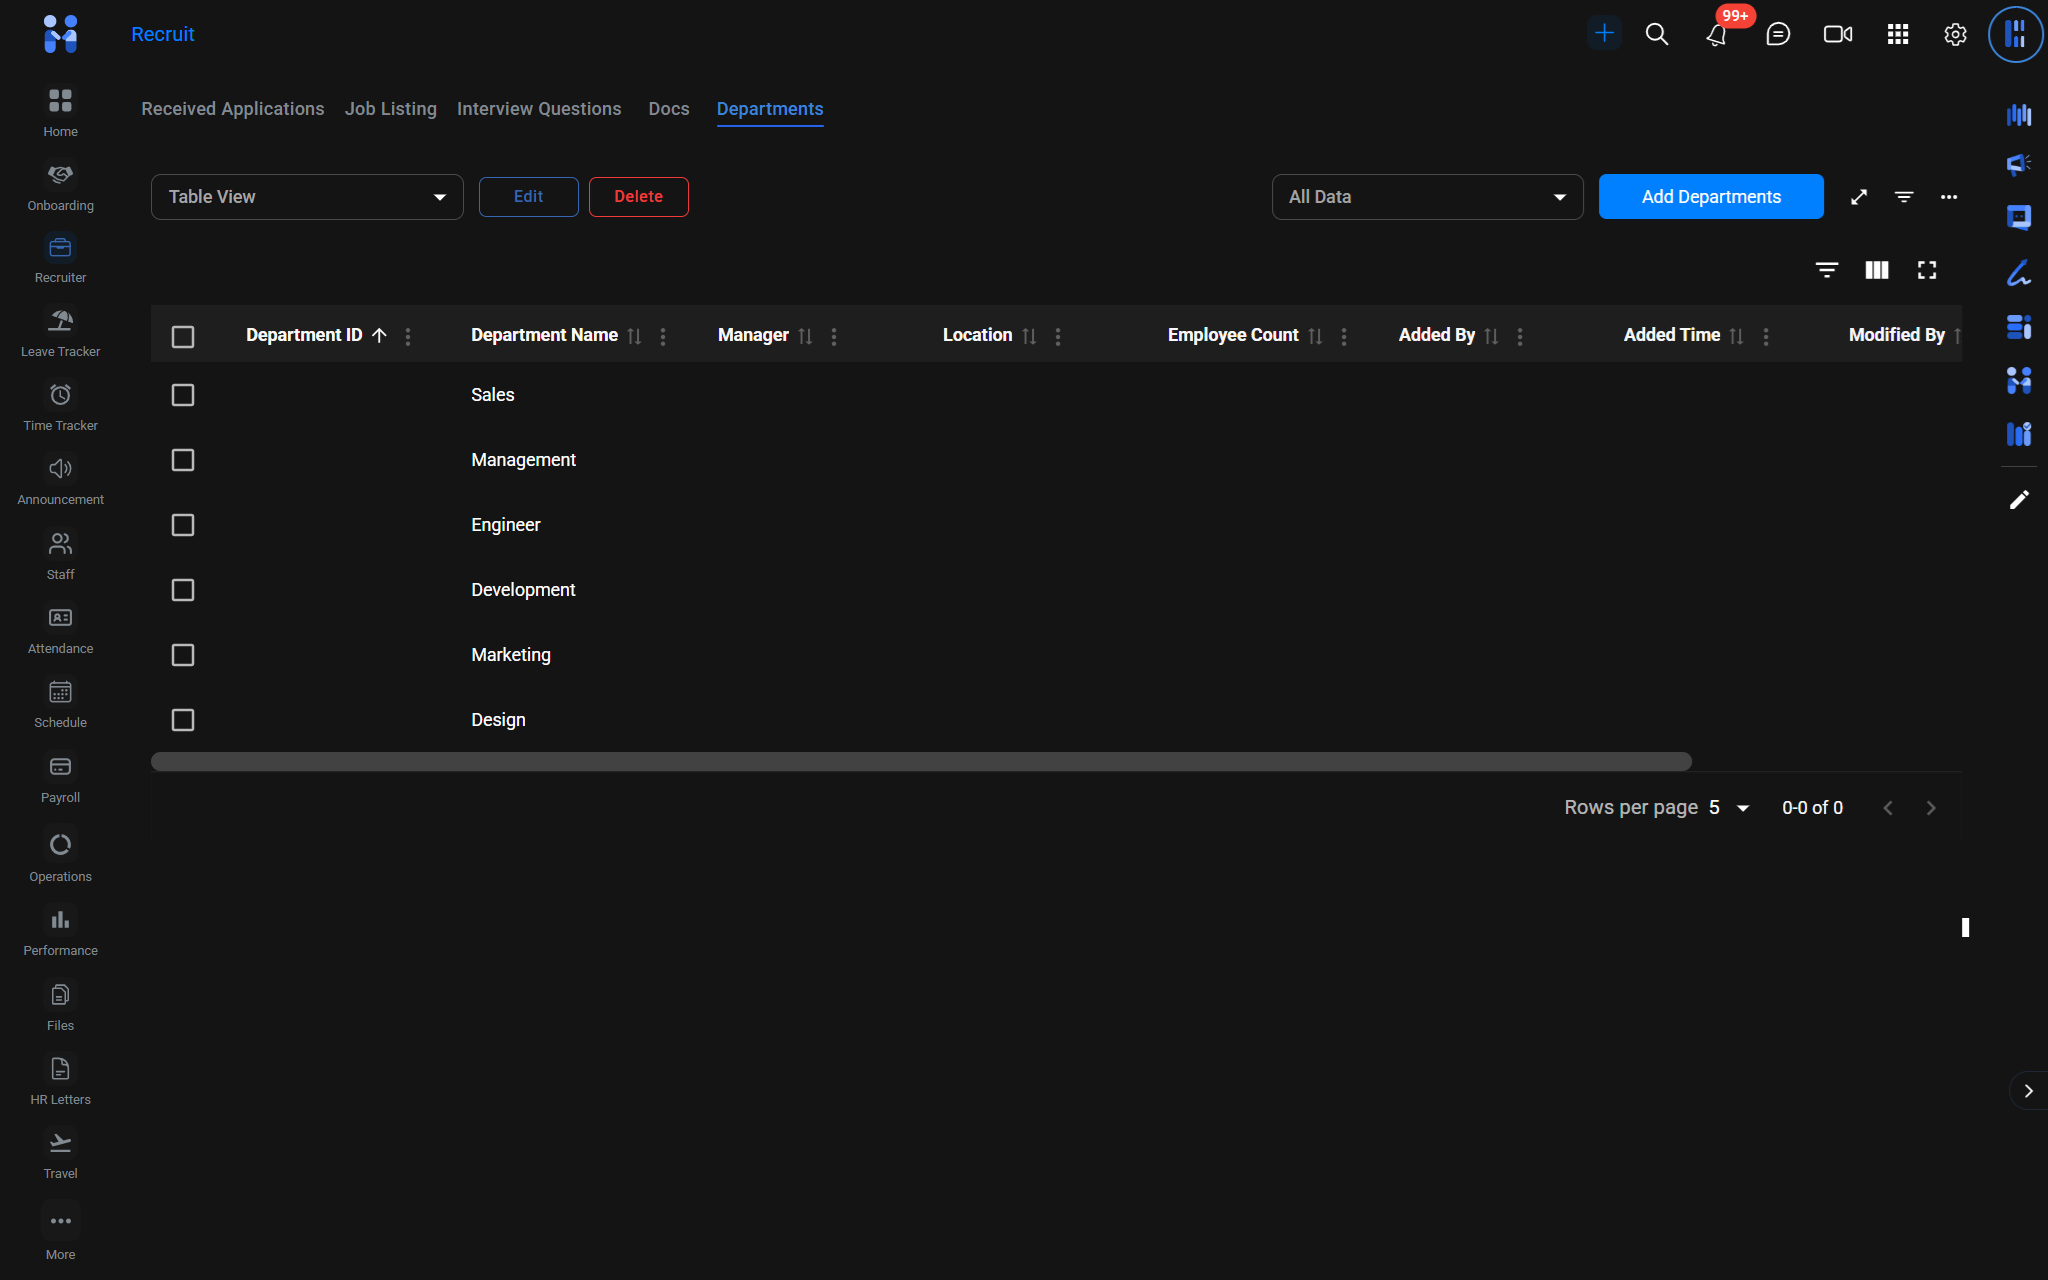2048x1280 pixels.
Task: Open Rows per page dropdown
Action: 1729,808
